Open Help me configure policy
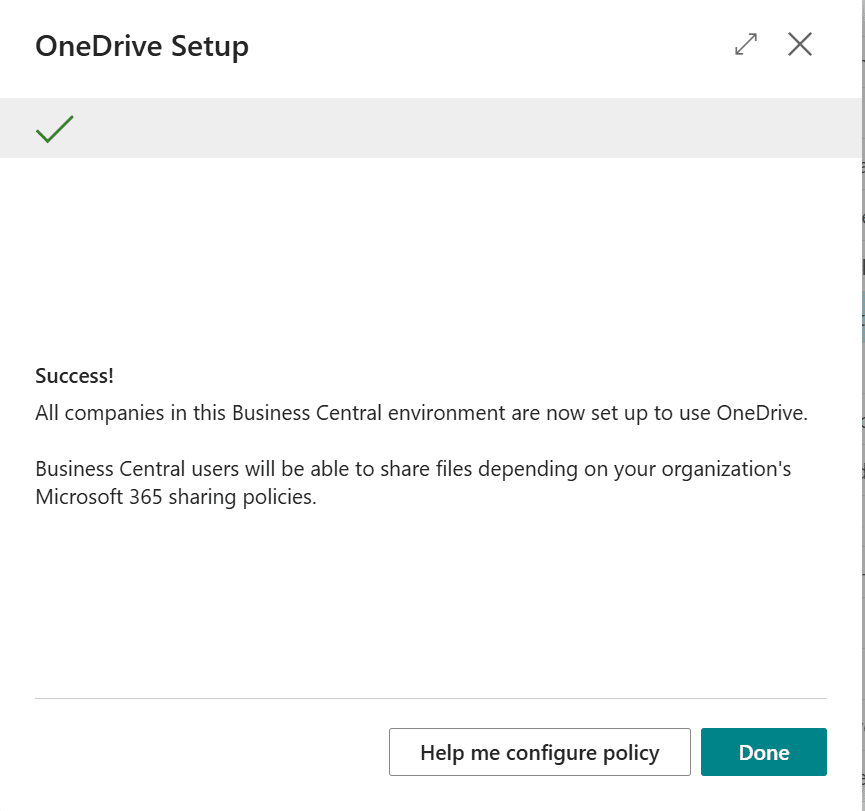The image size is (865, 811). click(539, 752)
